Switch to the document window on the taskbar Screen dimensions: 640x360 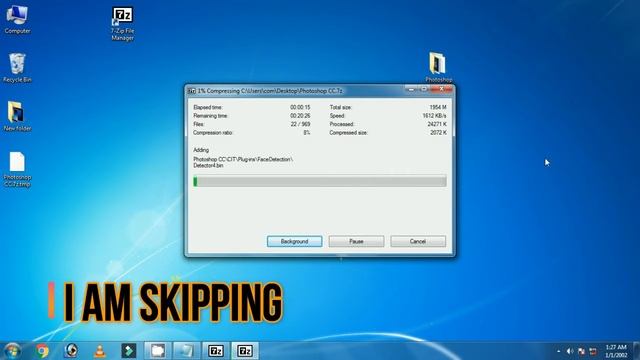(x=187, y=351)
